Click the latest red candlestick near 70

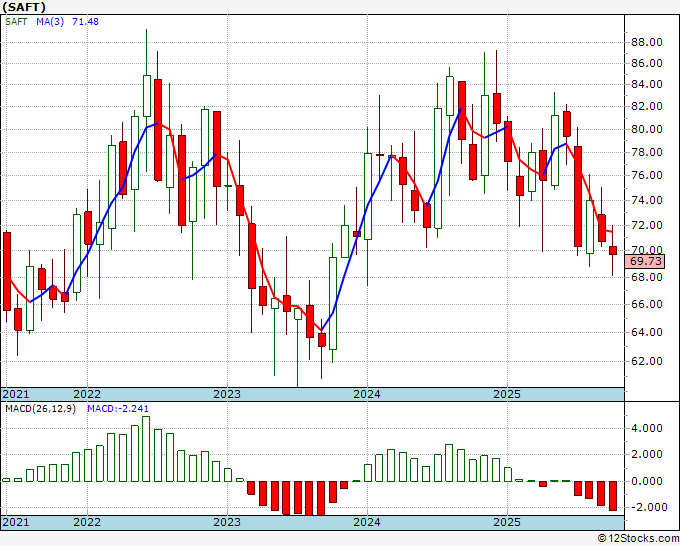613,250
